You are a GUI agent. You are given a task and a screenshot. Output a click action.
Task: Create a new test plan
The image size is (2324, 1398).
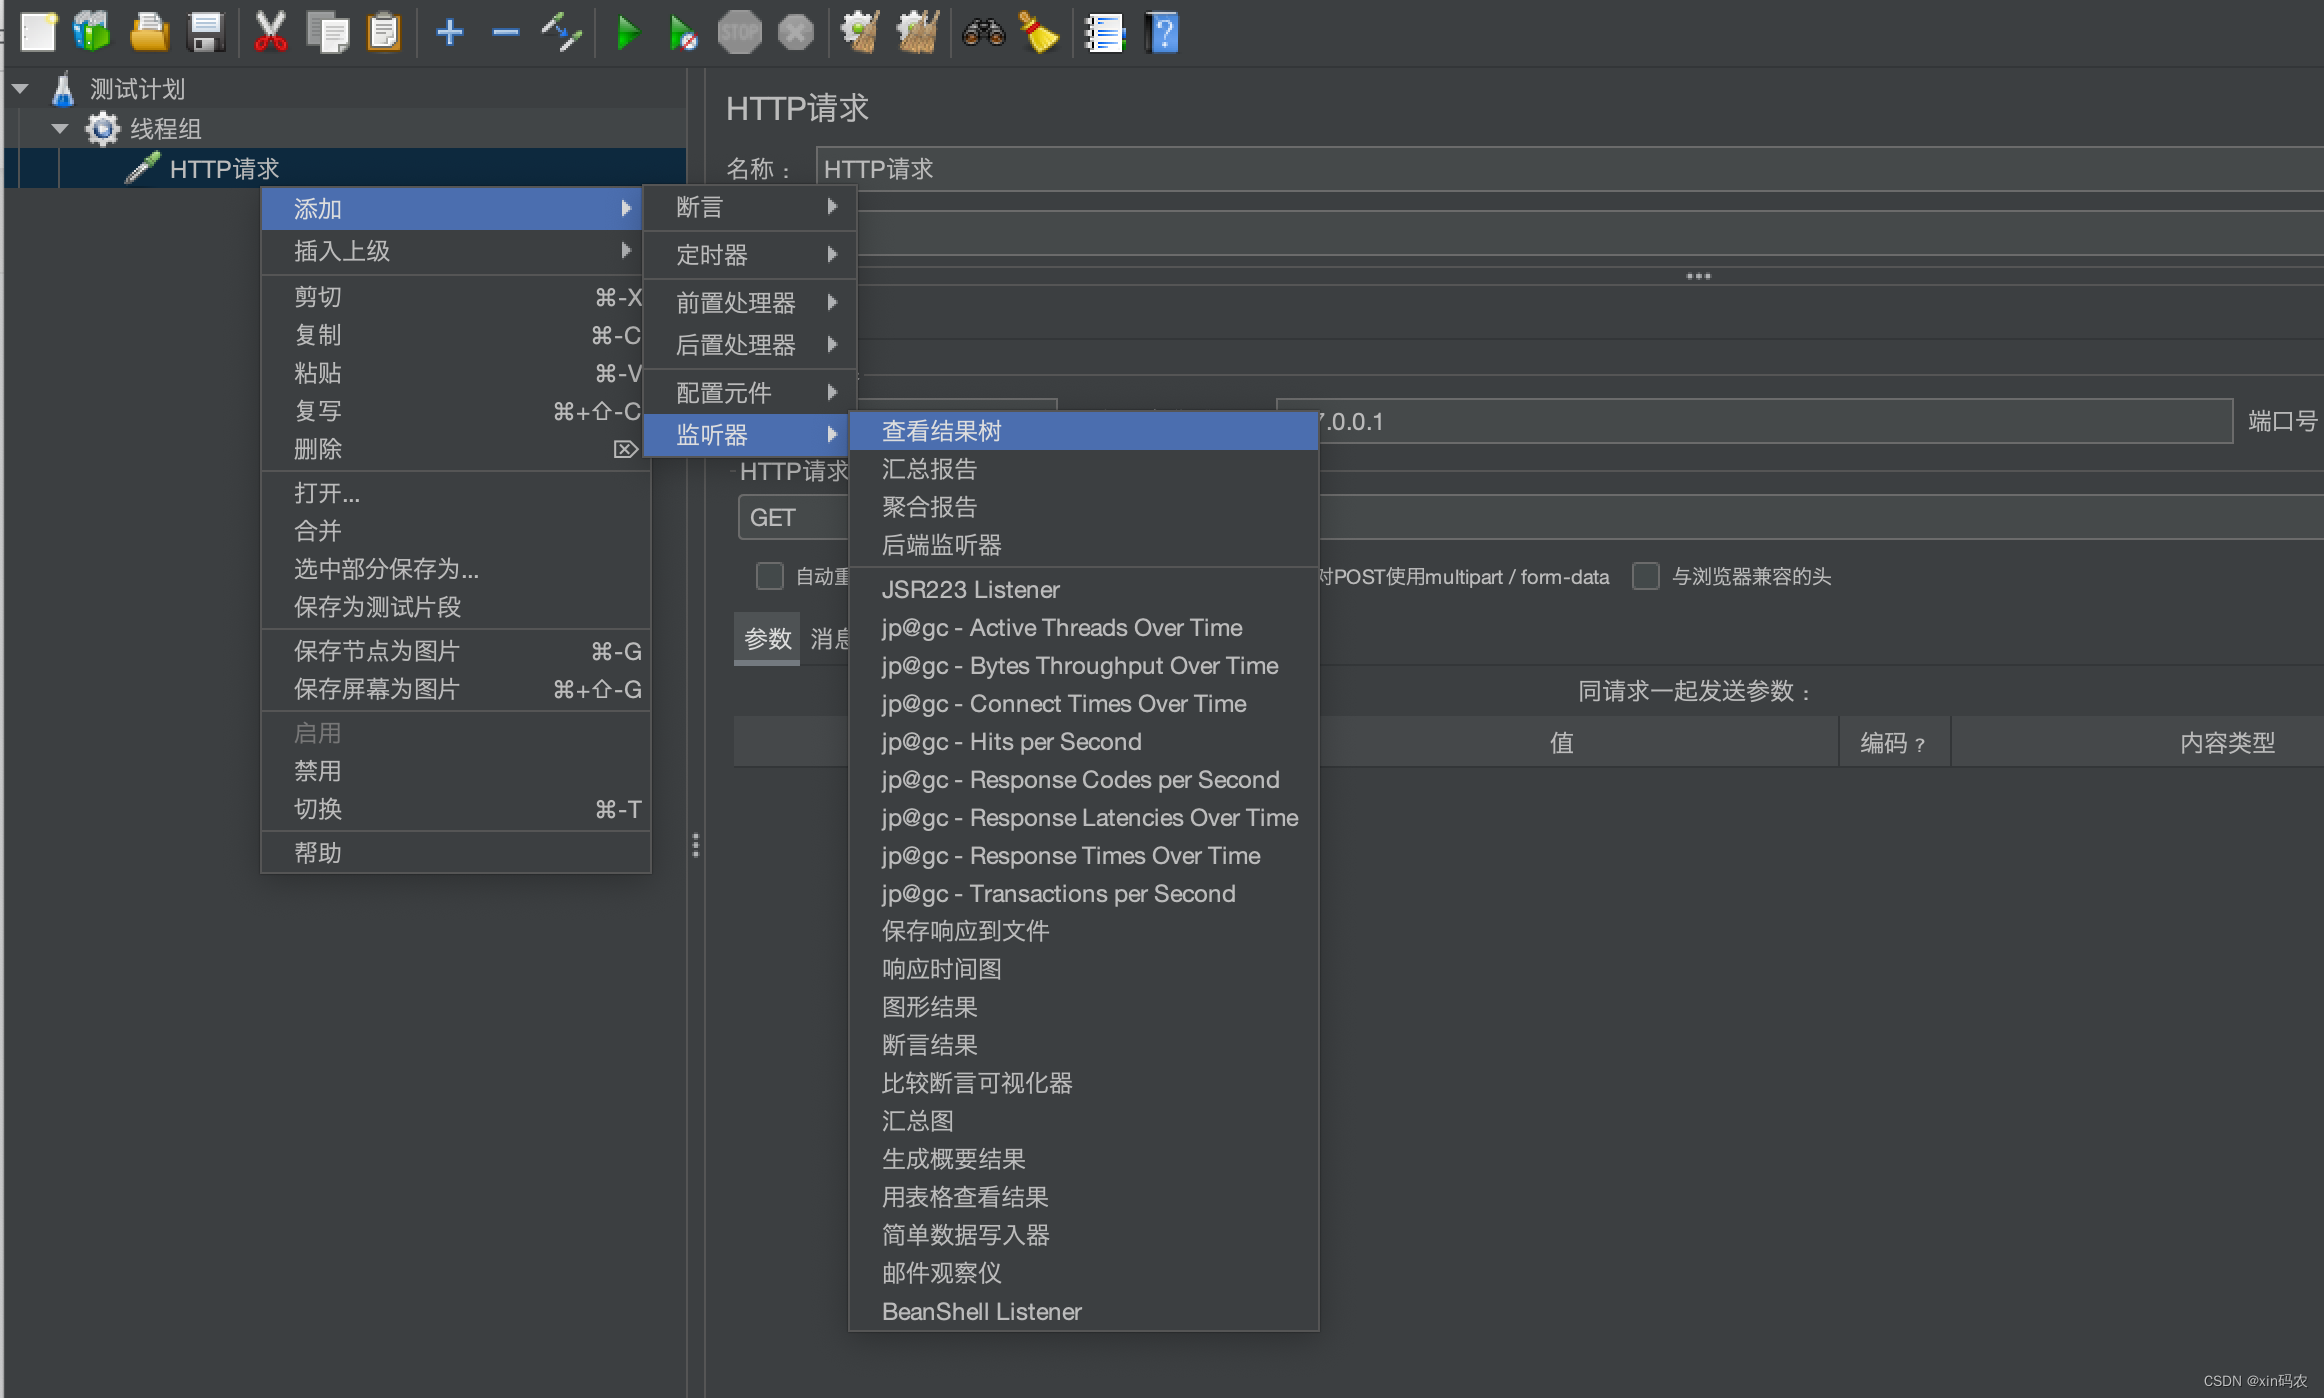tap(38, 32)
